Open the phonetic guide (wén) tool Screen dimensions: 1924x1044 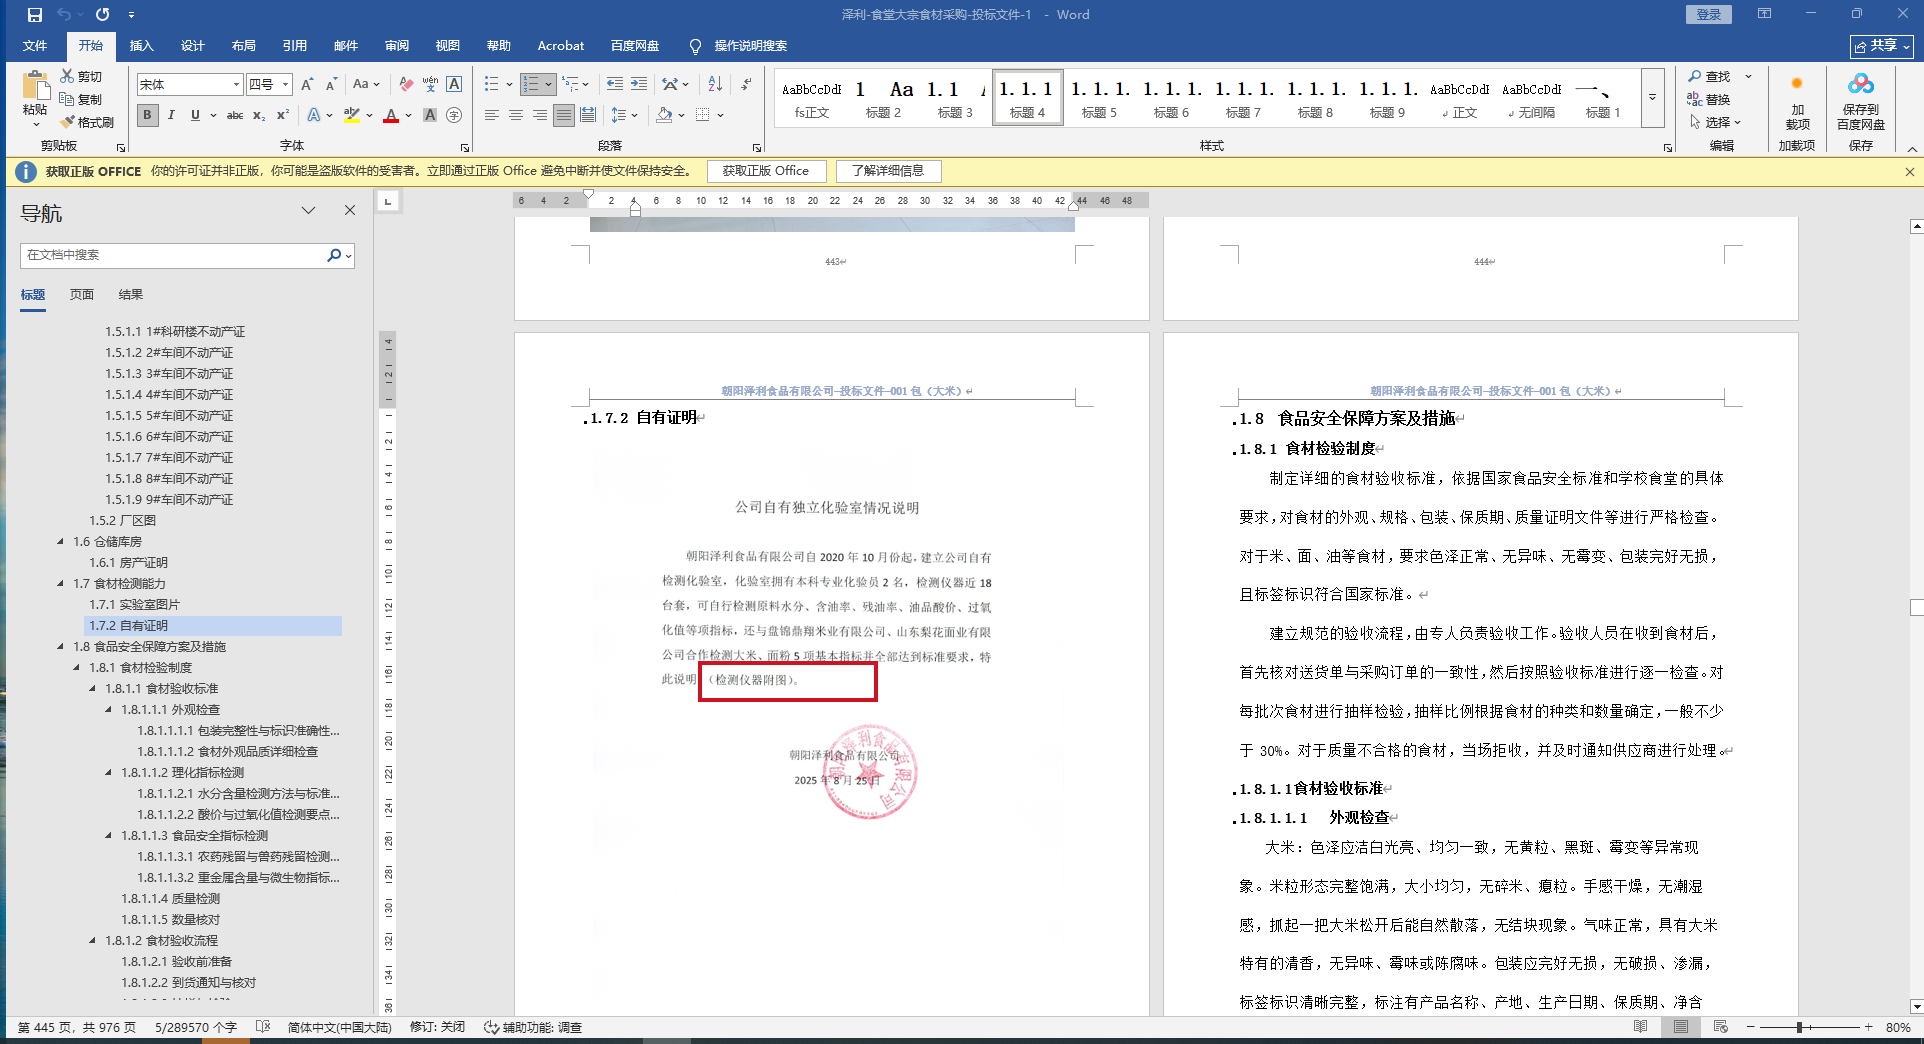tap(430, 85)
